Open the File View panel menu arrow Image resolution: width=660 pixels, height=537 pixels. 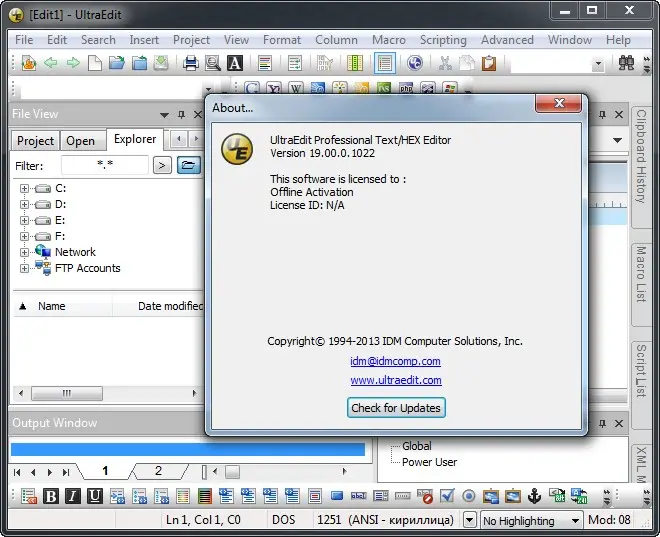[x=165, y=115]
